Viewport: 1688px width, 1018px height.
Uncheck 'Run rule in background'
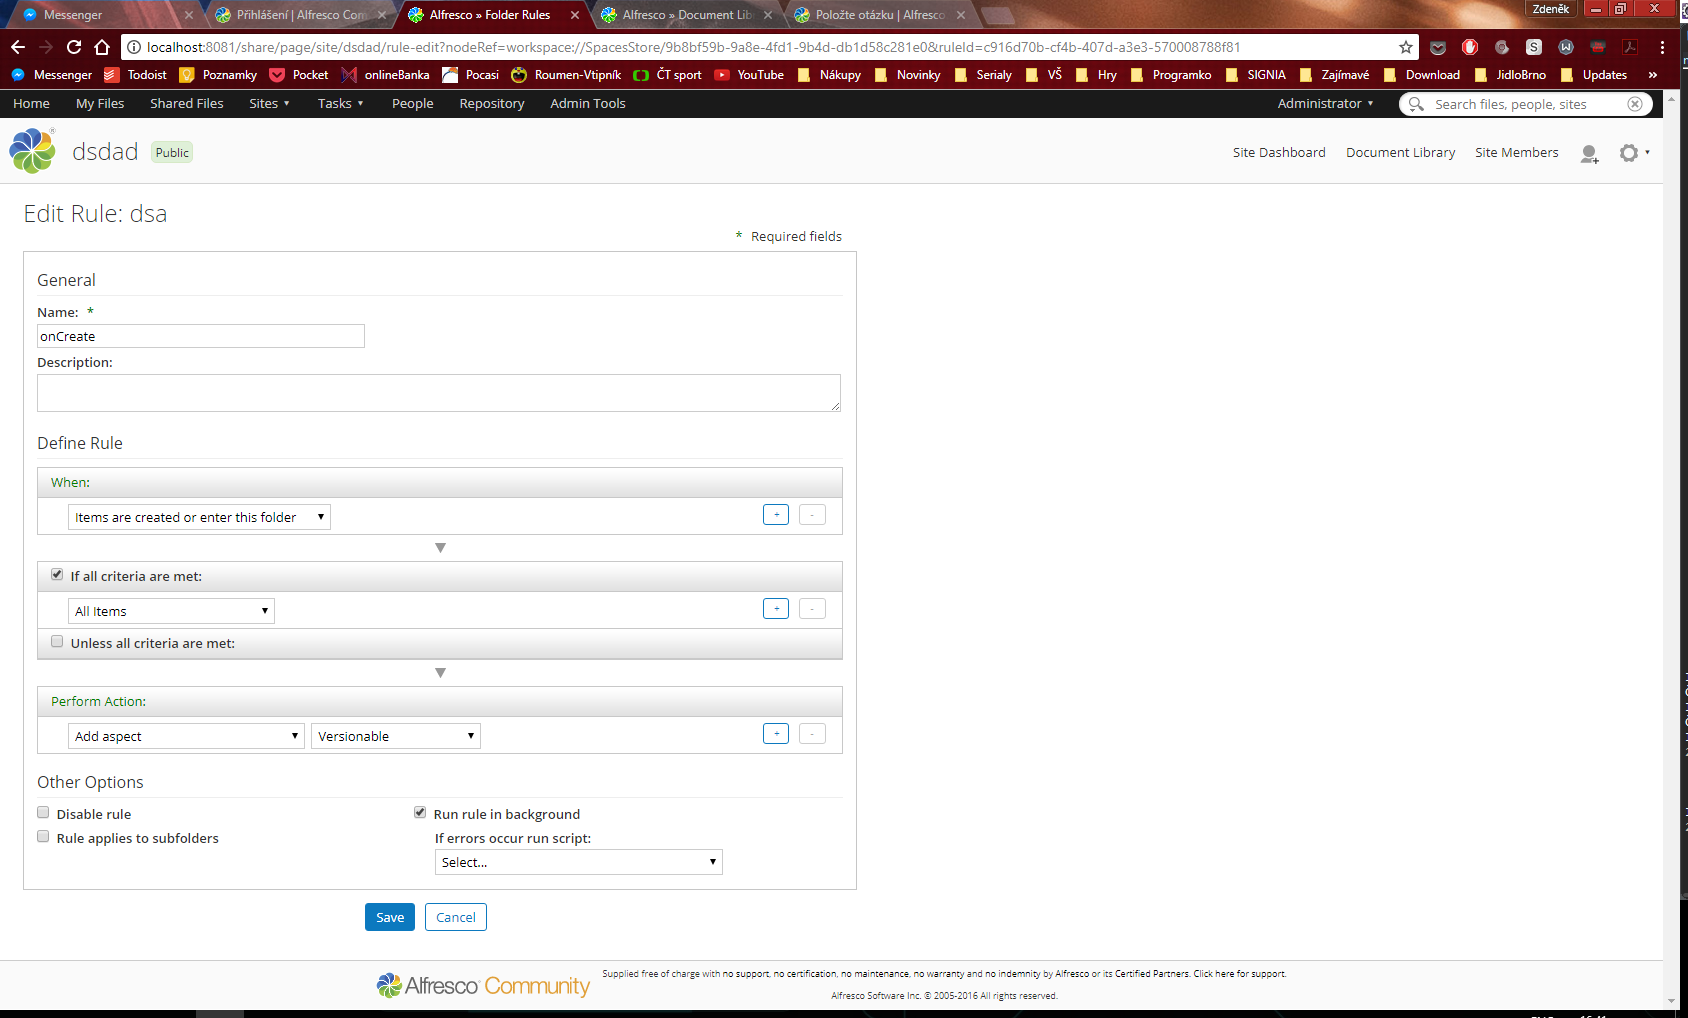[420, 813]
